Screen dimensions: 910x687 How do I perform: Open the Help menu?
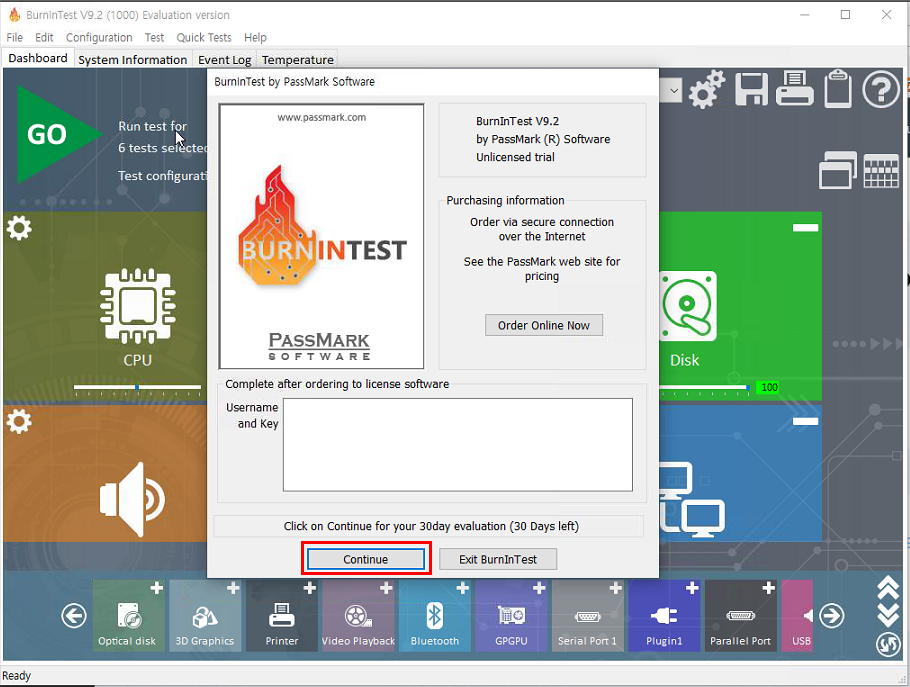coord(255,38)
